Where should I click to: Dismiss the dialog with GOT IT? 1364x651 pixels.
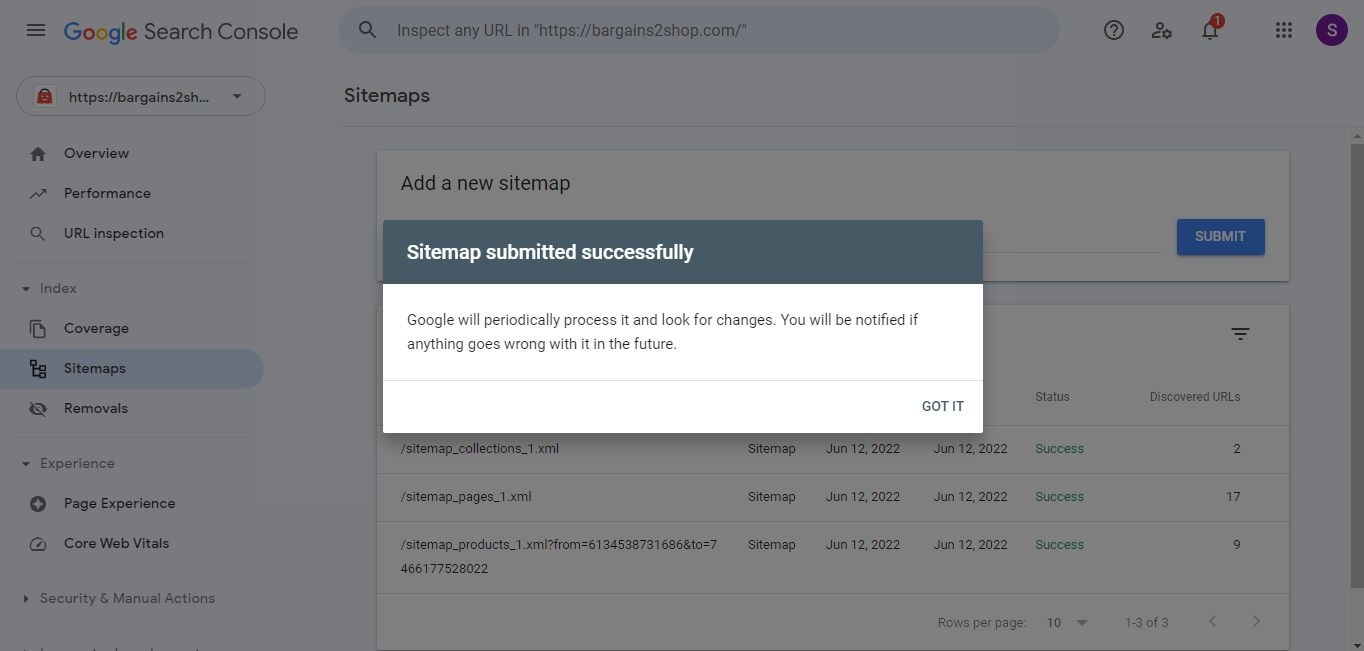tap(942, 406)
